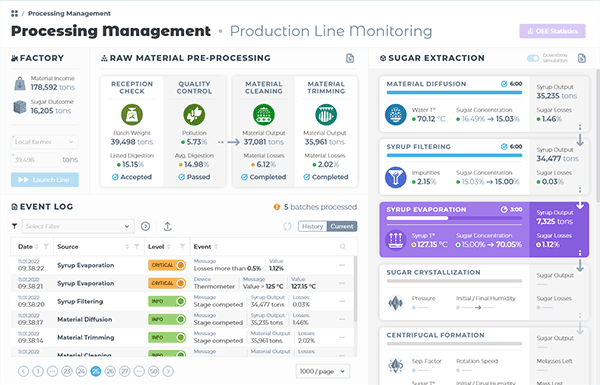Switch to the History tab
The image size is (600, 385).
(x=313, y=226)
